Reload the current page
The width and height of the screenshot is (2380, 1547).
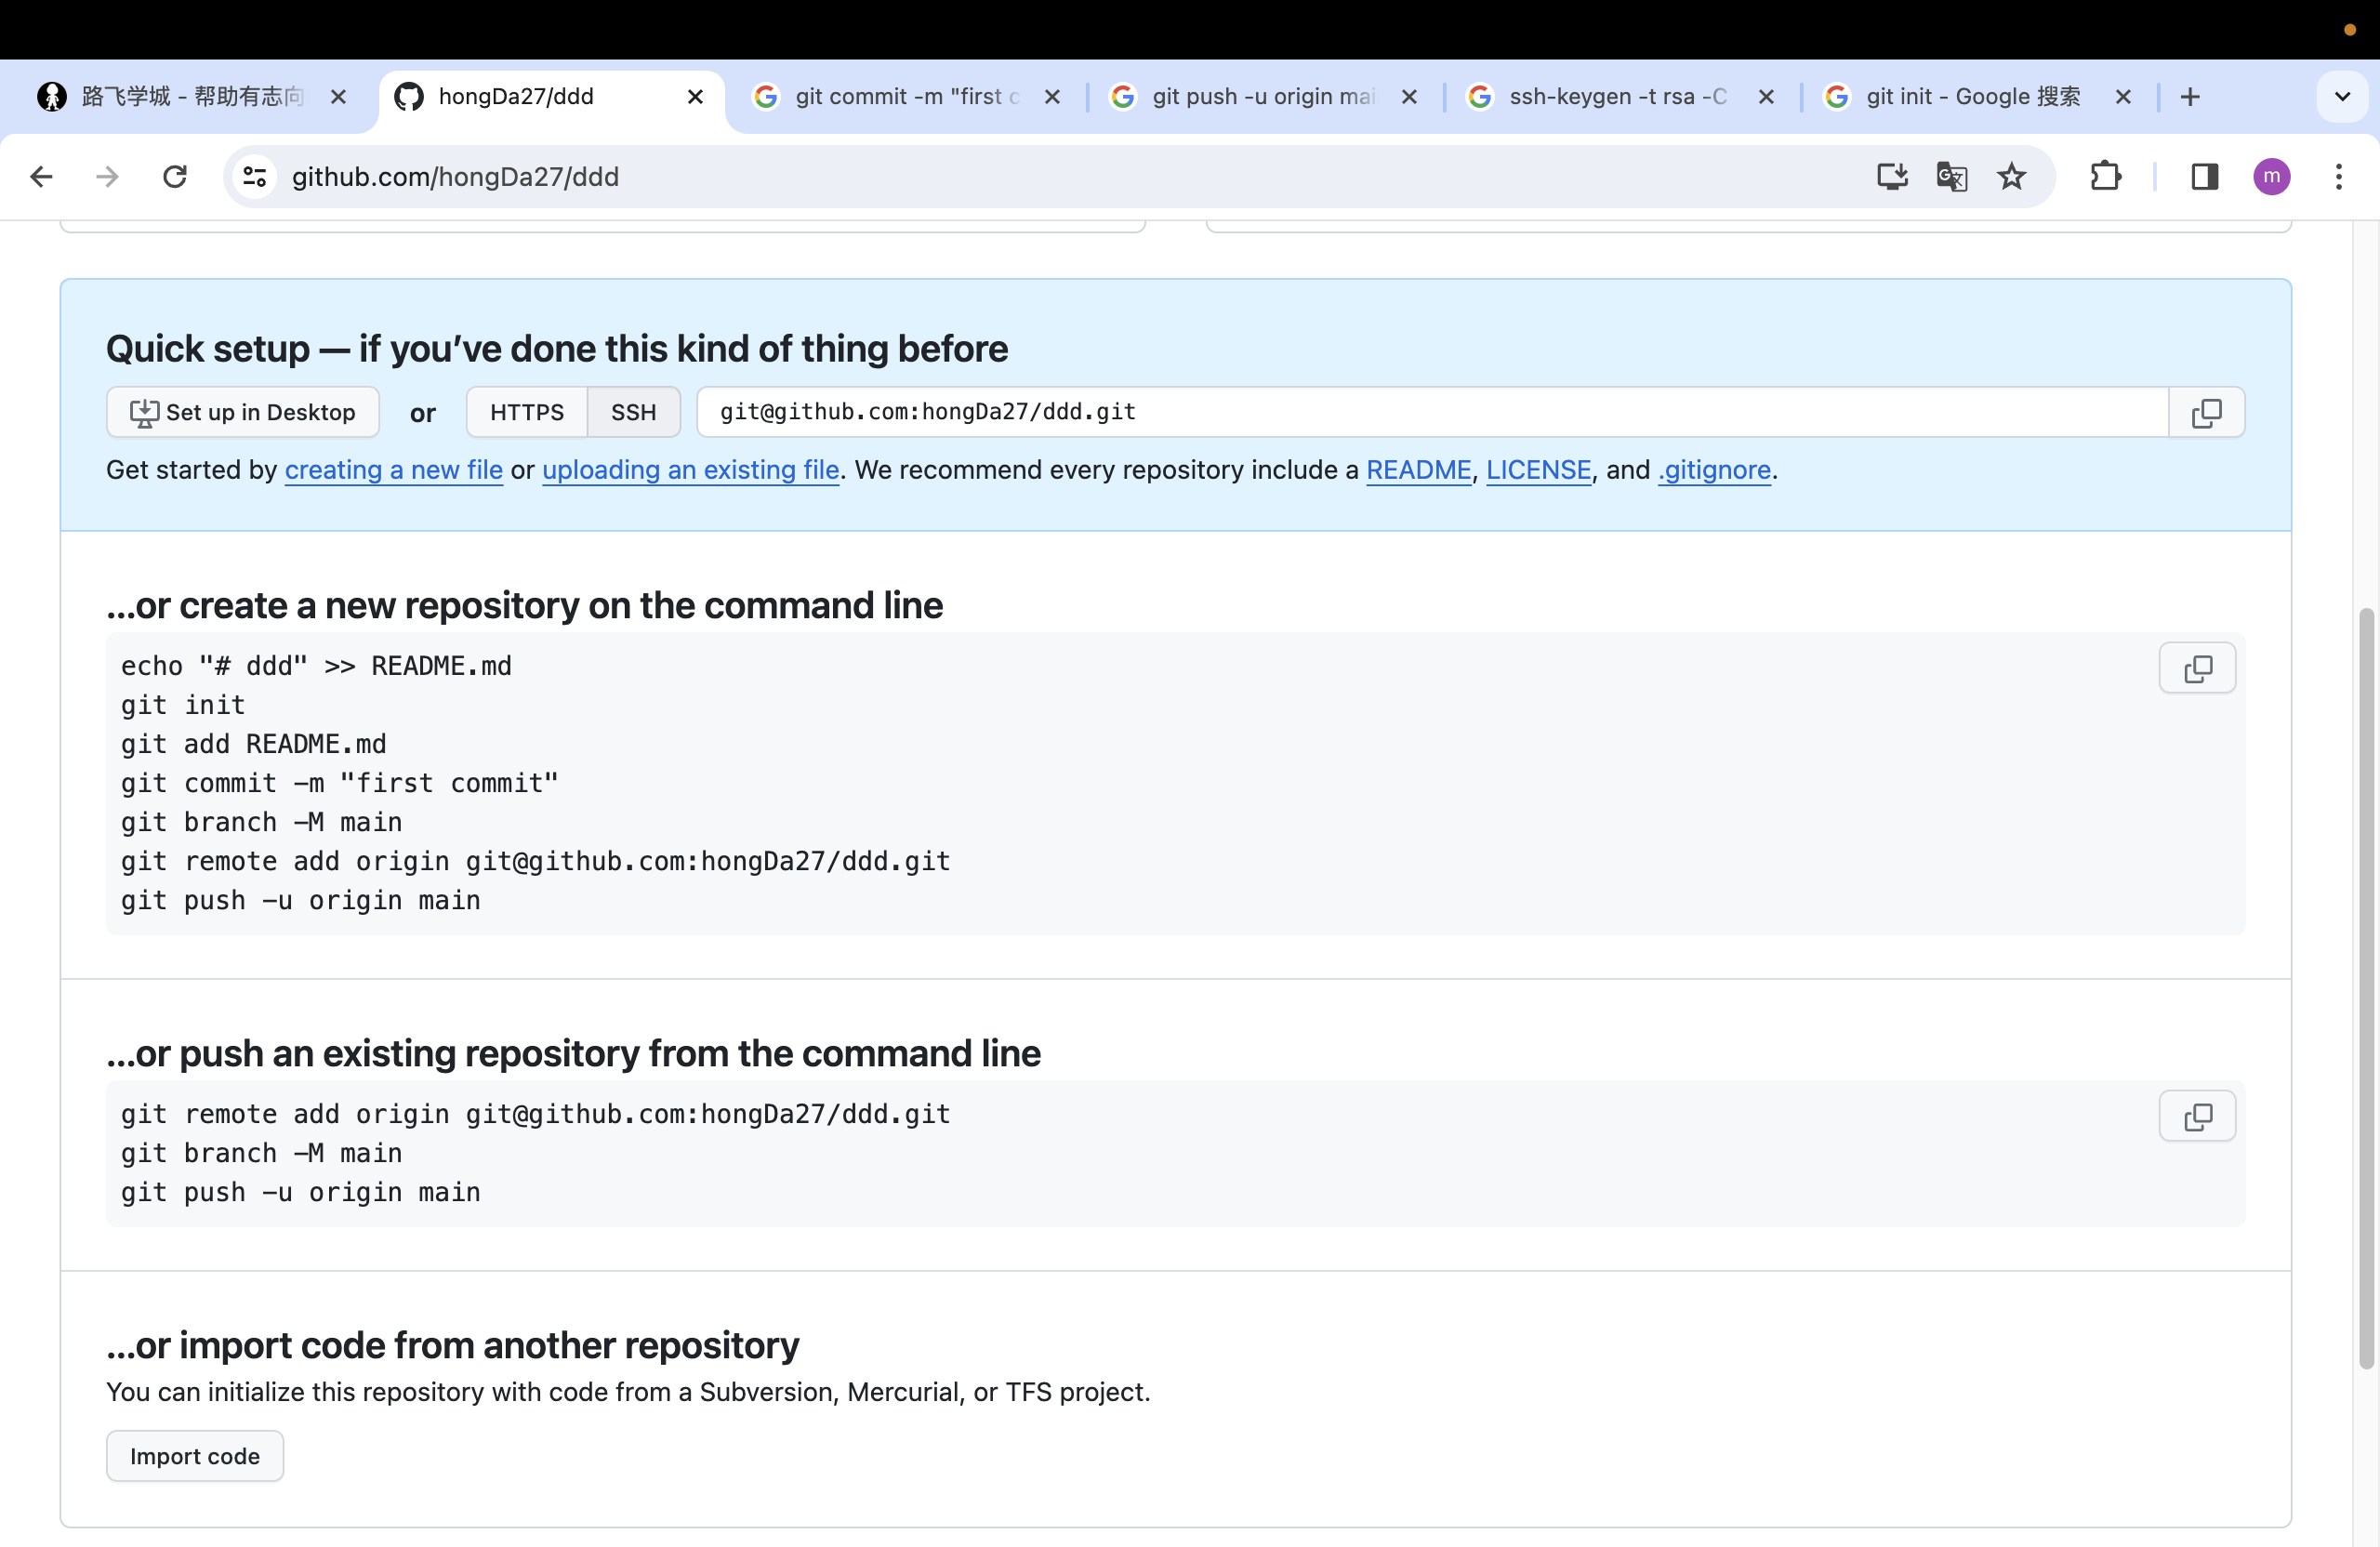pyautogui.click(x=175, y=177)
